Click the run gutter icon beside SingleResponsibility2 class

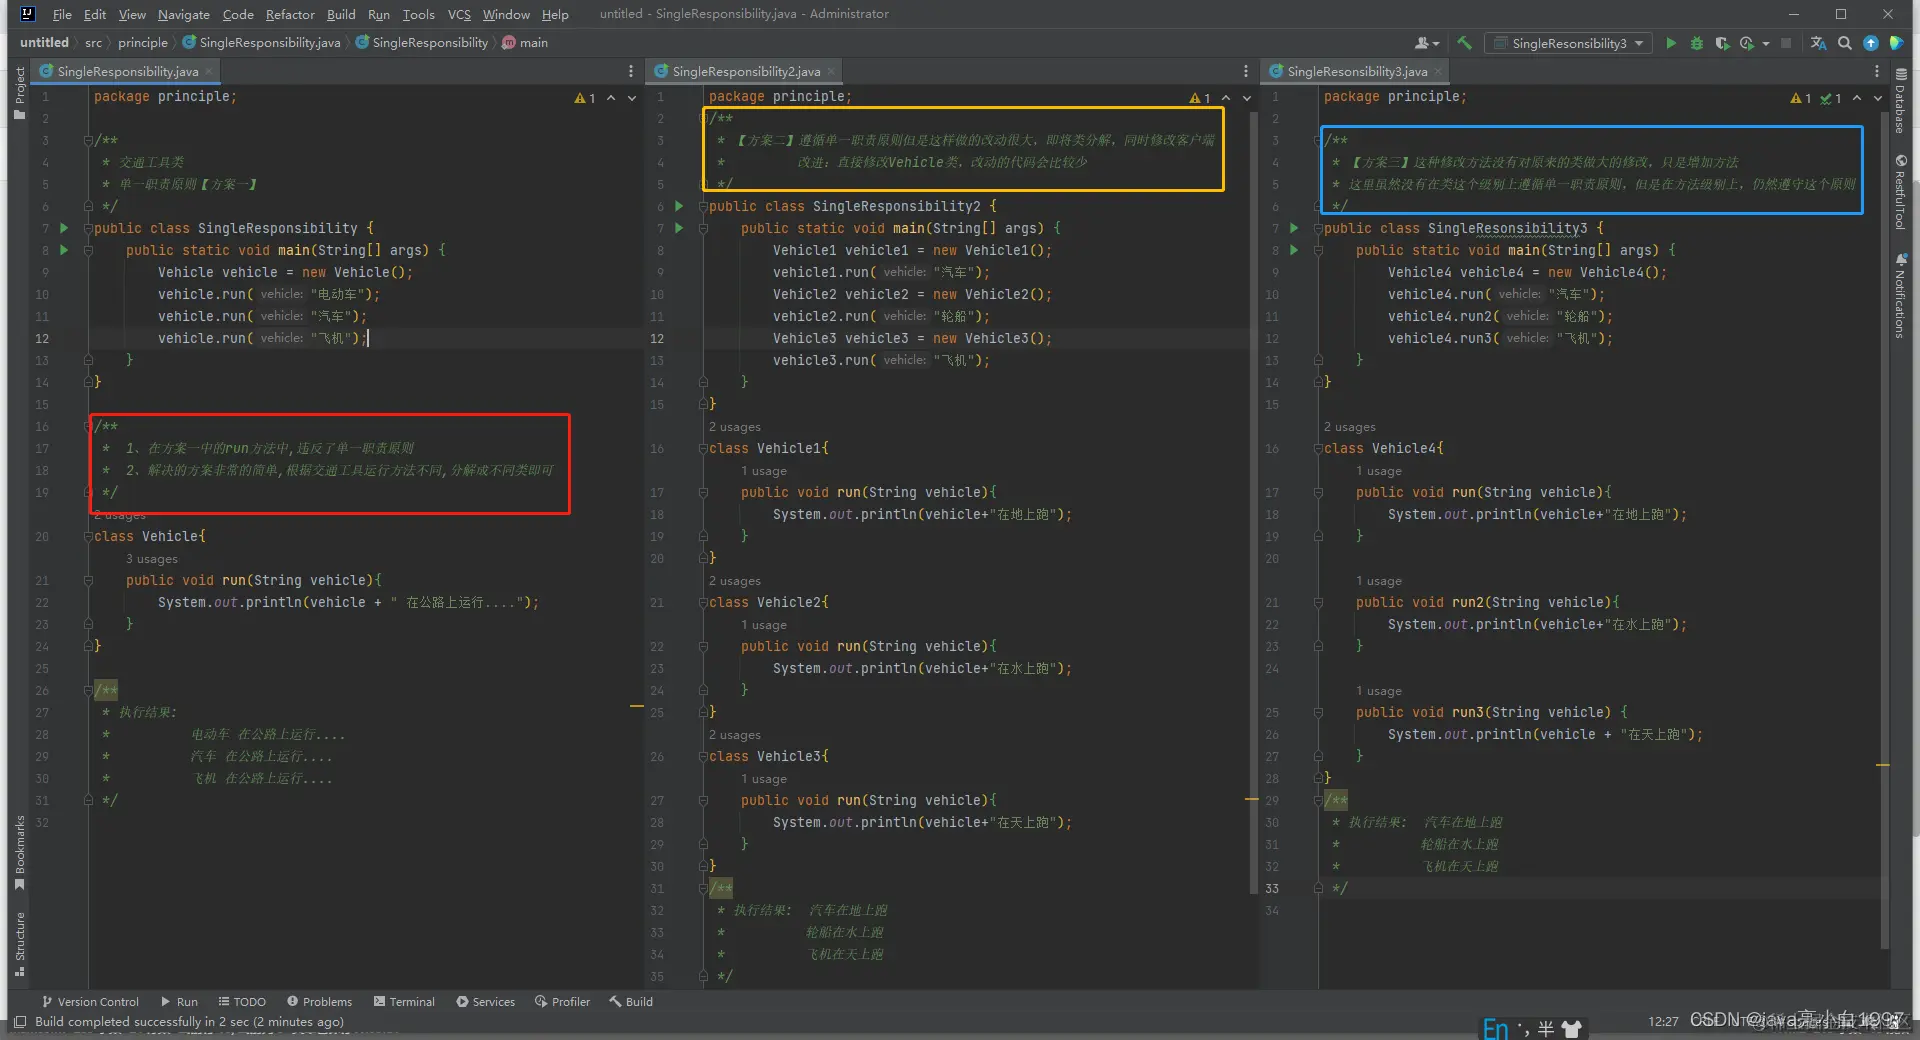coord(679,206)
